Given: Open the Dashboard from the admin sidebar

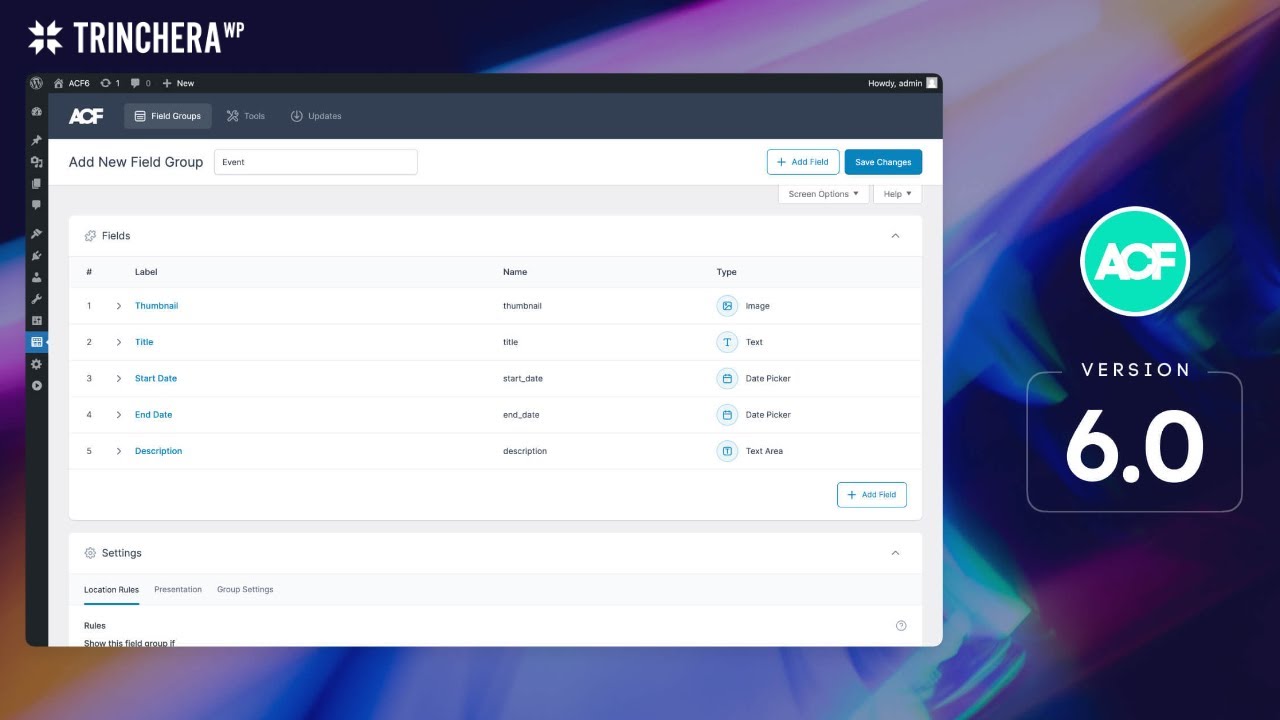Looking at the screenshot, I should click(37, 112).
